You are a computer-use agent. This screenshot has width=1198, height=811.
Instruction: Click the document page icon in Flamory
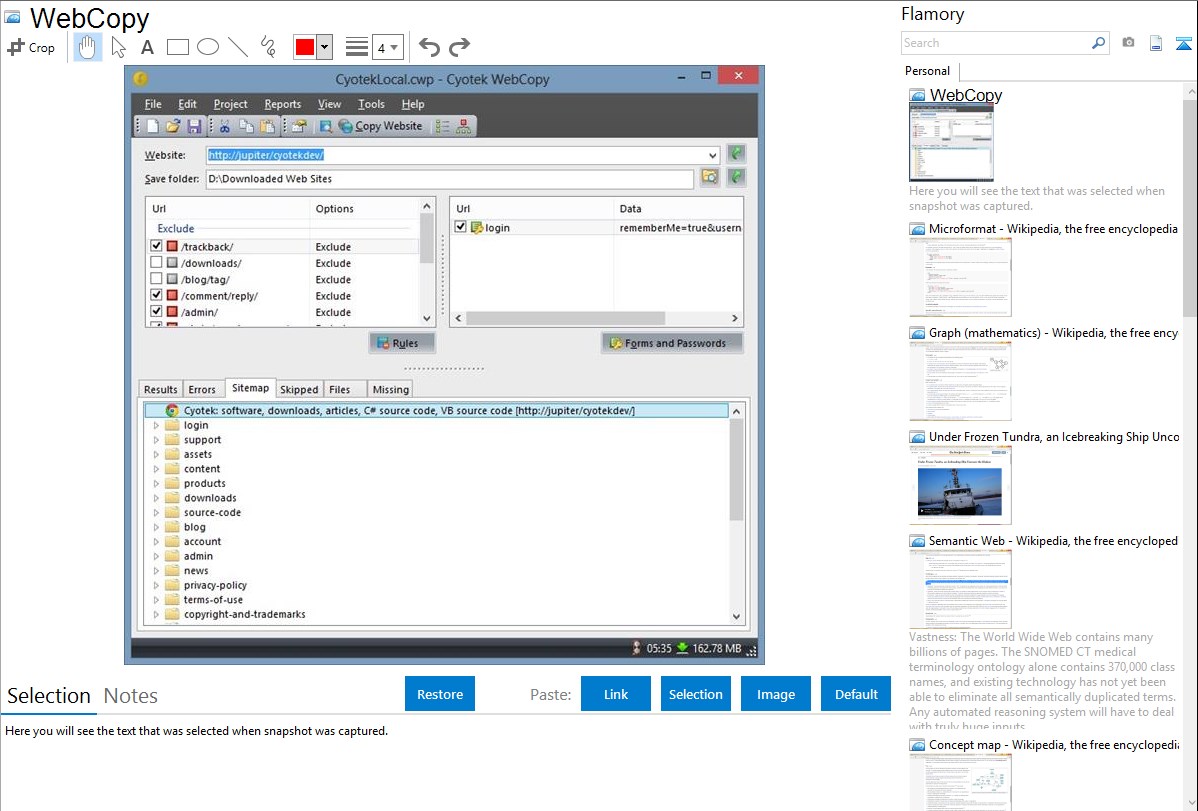click(1156, 43)
